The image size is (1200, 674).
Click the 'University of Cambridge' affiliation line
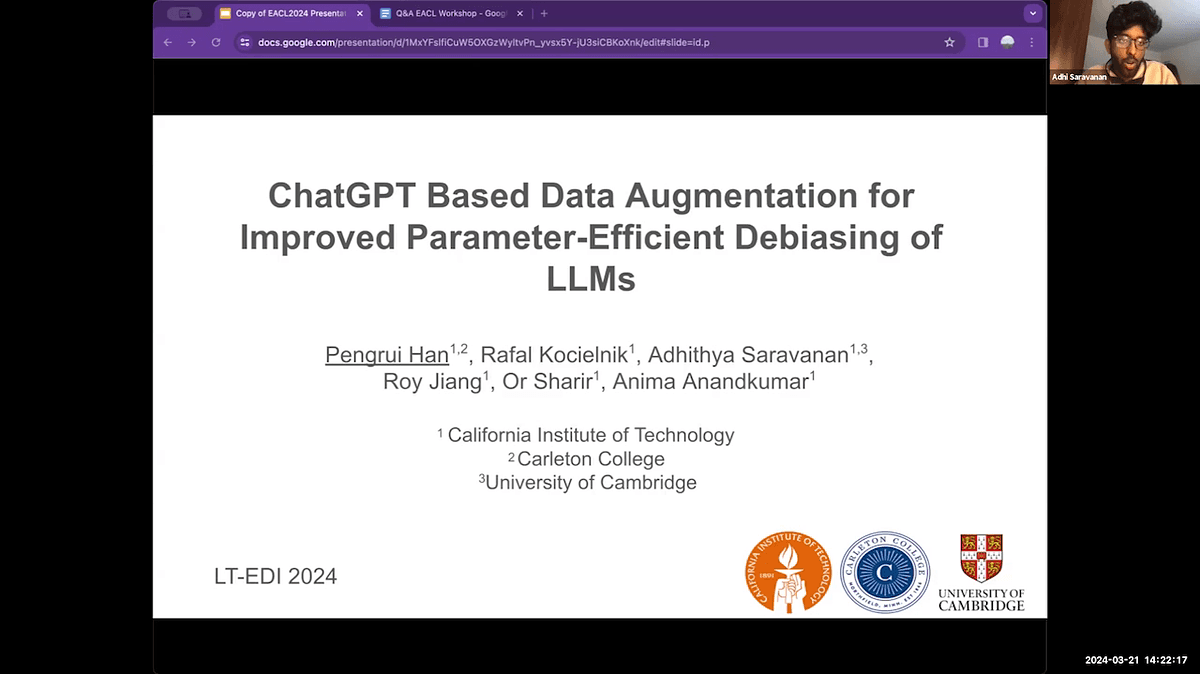(588, 483)
